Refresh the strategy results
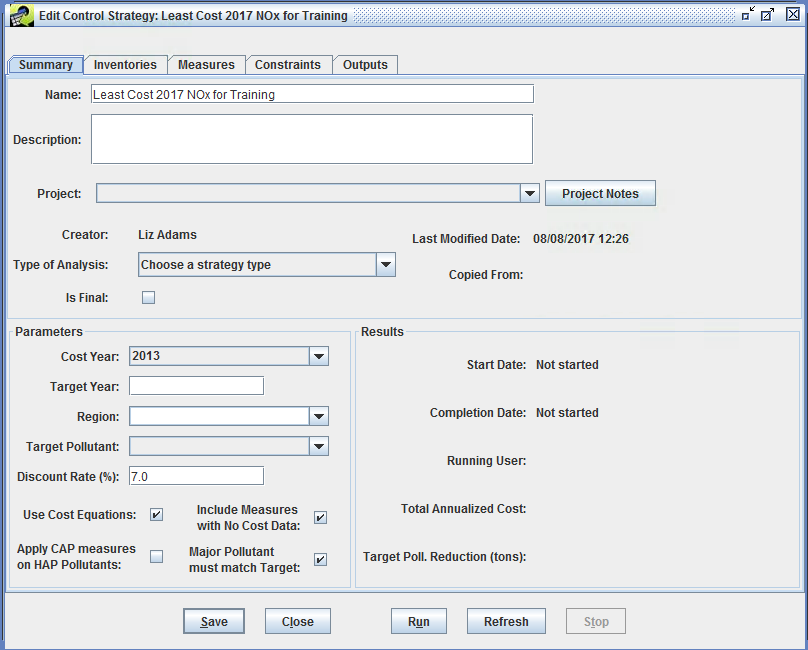Image resolution: width=808 pixels, height=650 pixels. click(x=506, y=621)
